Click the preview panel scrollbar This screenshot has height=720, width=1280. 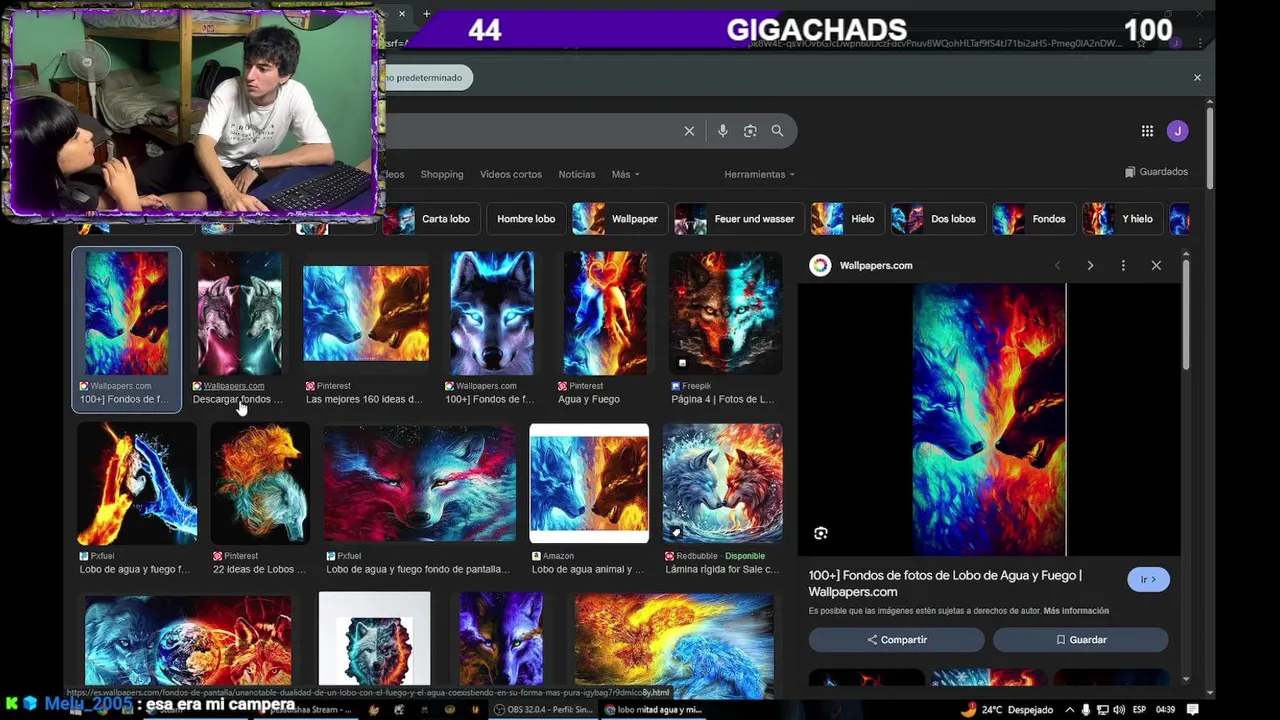[1185, 314]
